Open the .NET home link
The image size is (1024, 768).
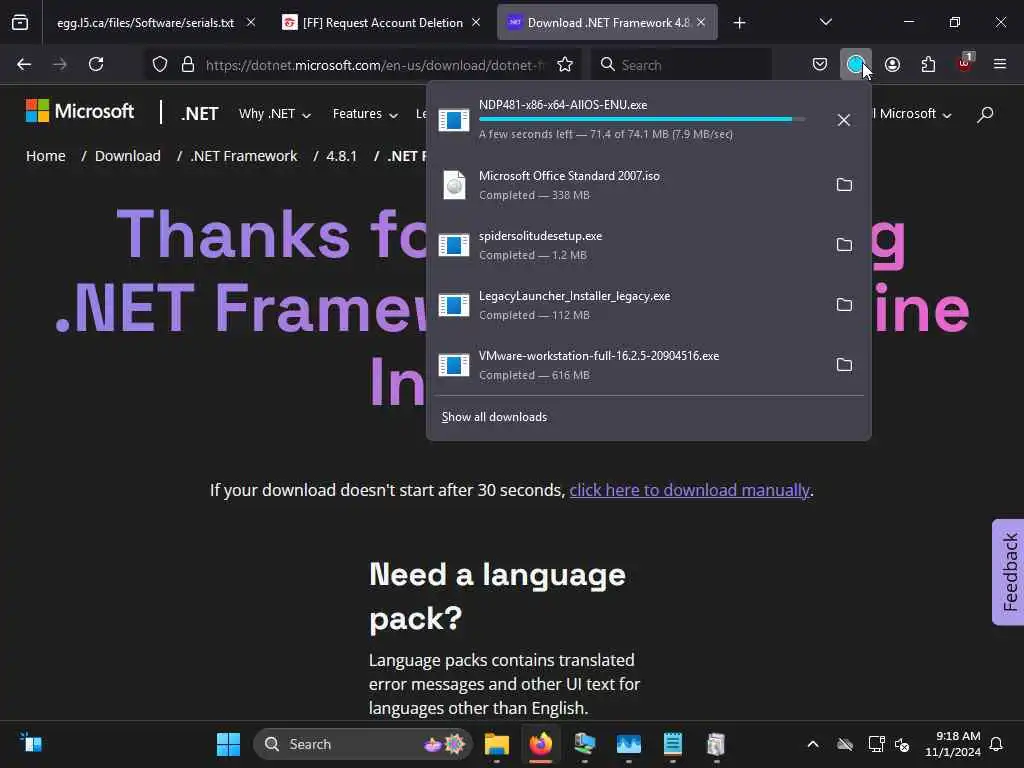coord(199,114)
